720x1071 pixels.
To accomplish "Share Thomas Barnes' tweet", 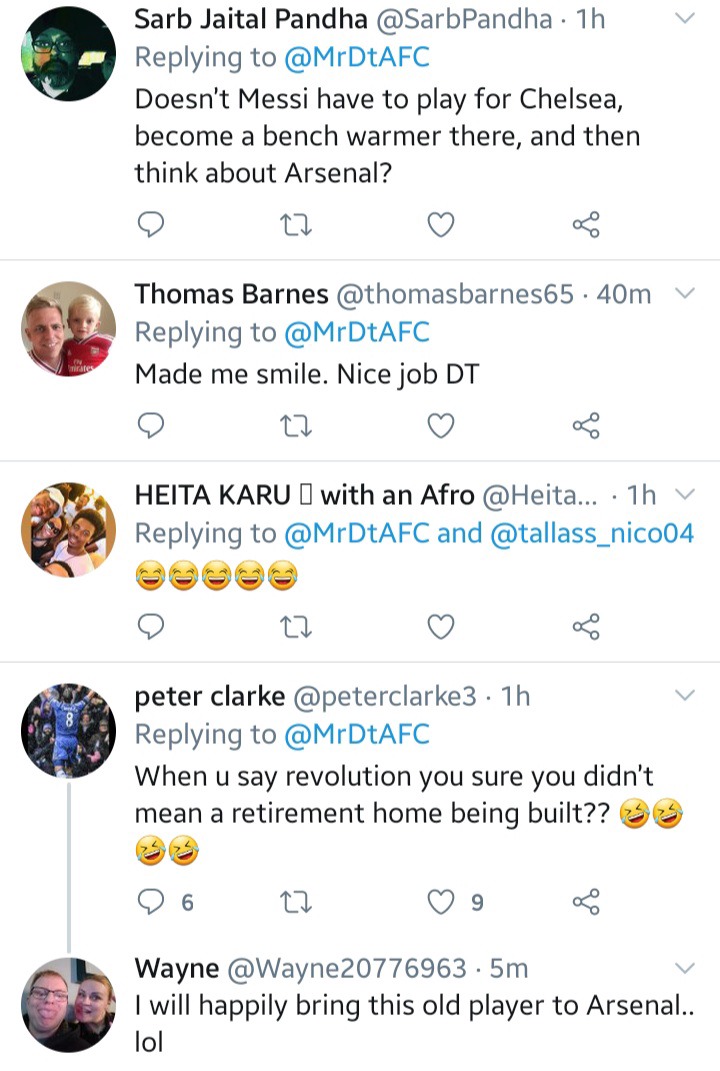I will tap(586, 426).
